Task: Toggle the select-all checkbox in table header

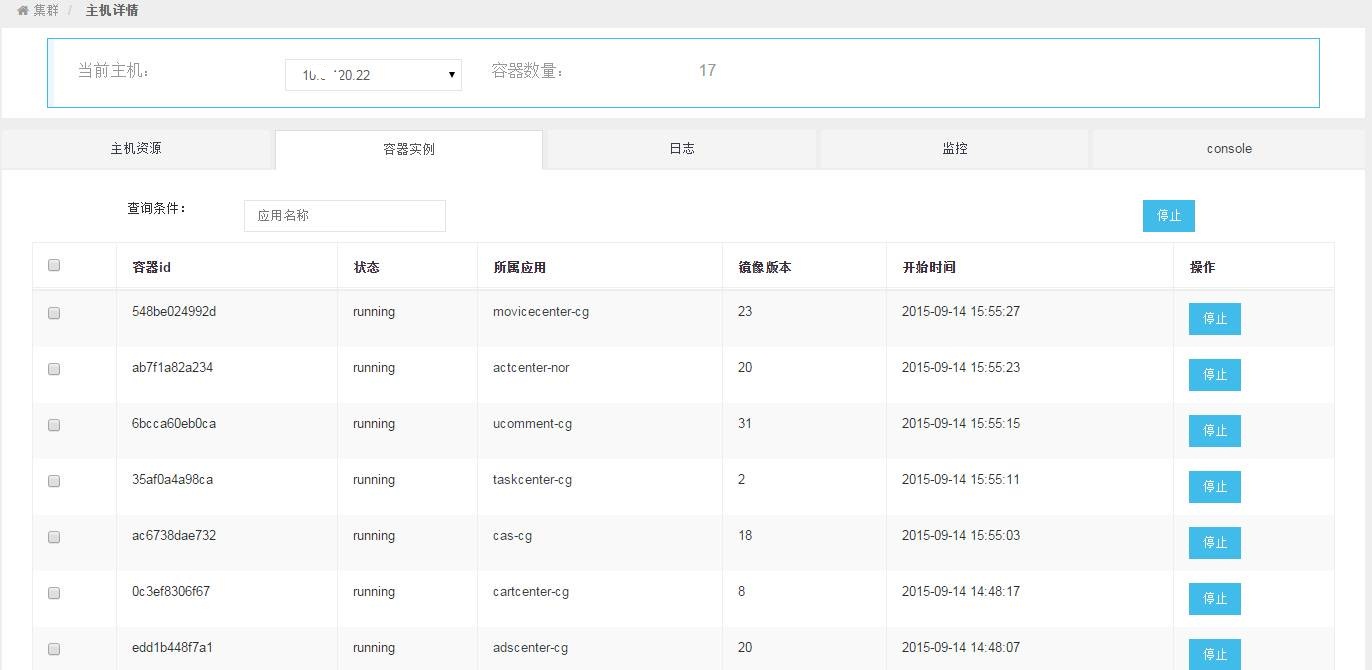Action: [54, 265]
